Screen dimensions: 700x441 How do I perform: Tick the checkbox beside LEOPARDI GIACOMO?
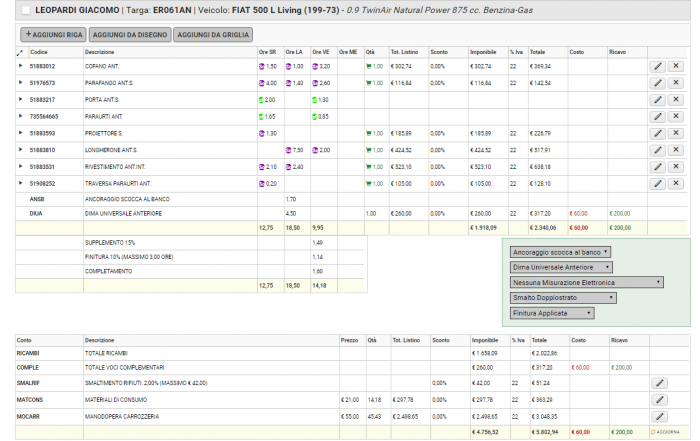click(26, 10)
